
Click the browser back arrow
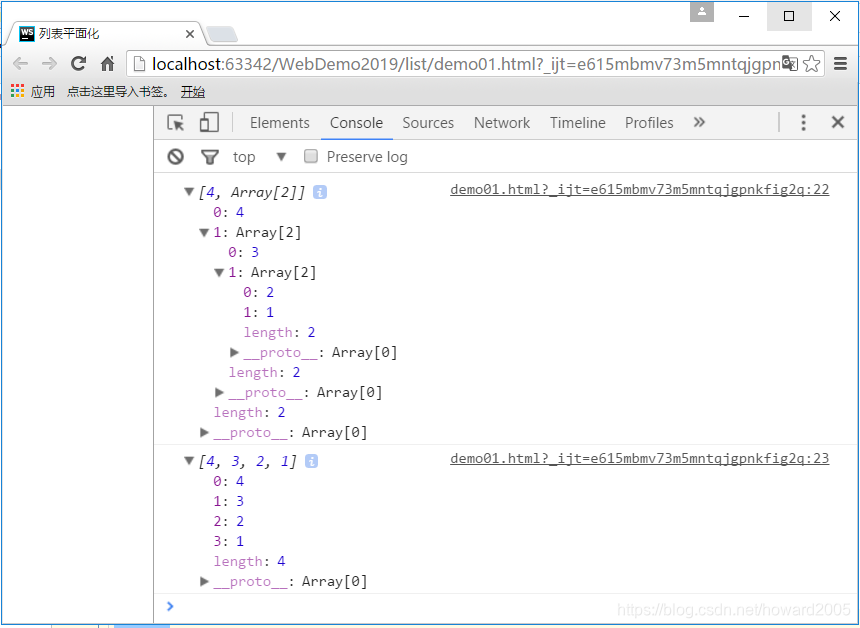coord(20,64)
